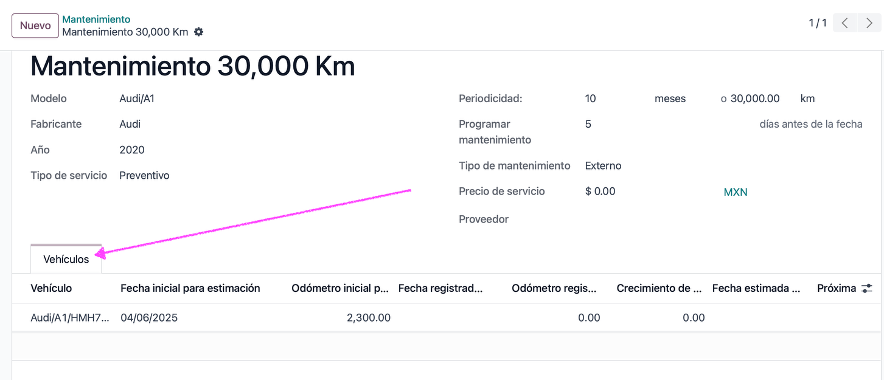Go to the next record arrow
This screenshot has width=884, height=380.
pos(868,23)
